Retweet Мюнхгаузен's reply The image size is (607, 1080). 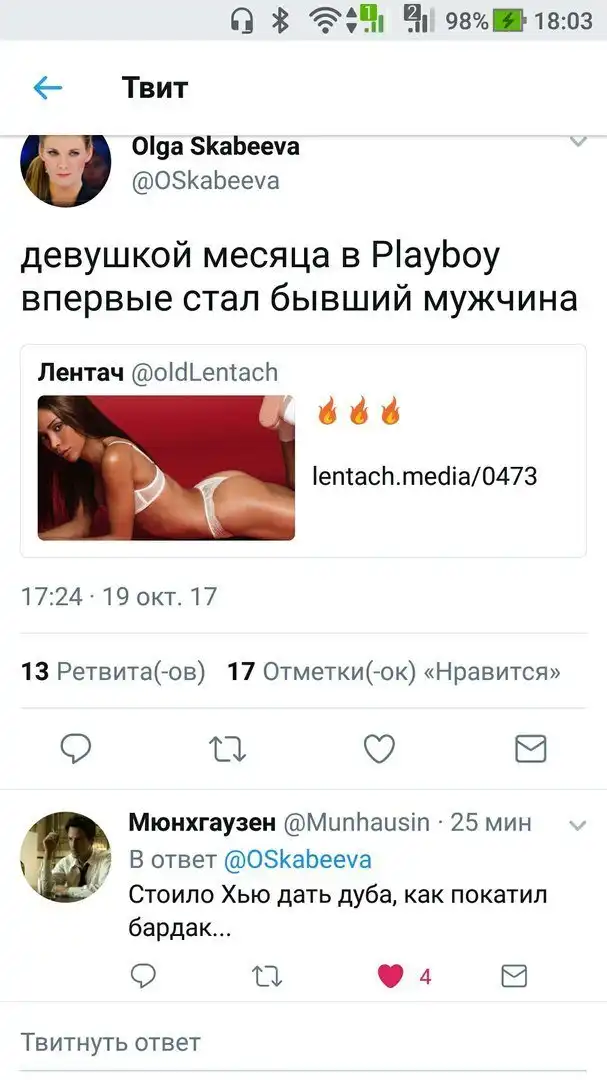point(267,976)
